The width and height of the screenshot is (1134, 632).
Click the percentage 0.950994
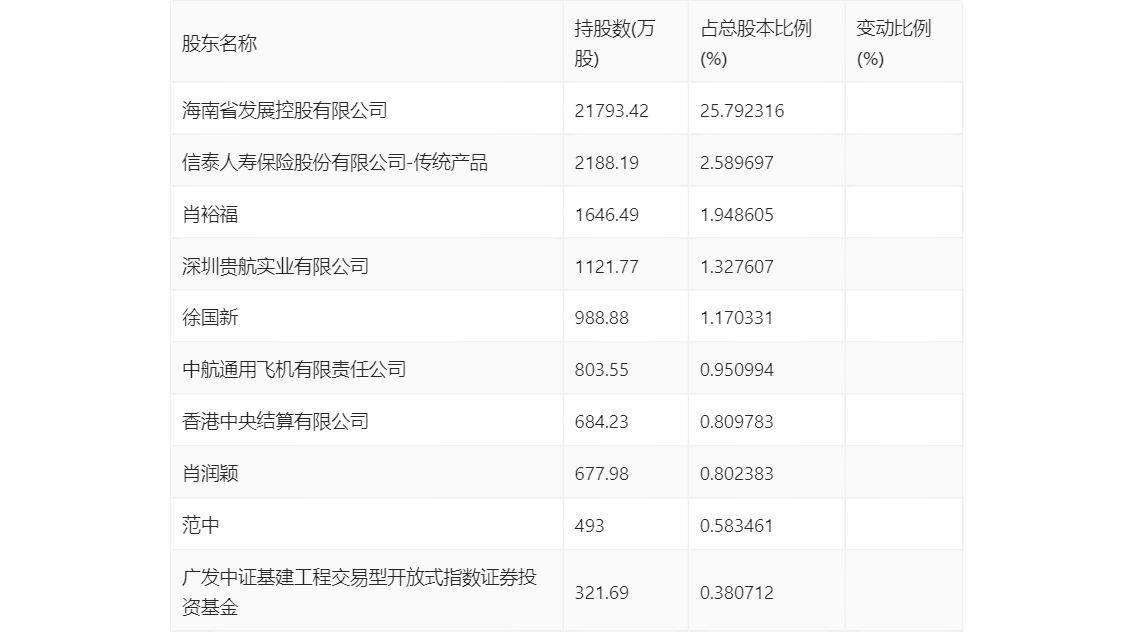[736, 370]
